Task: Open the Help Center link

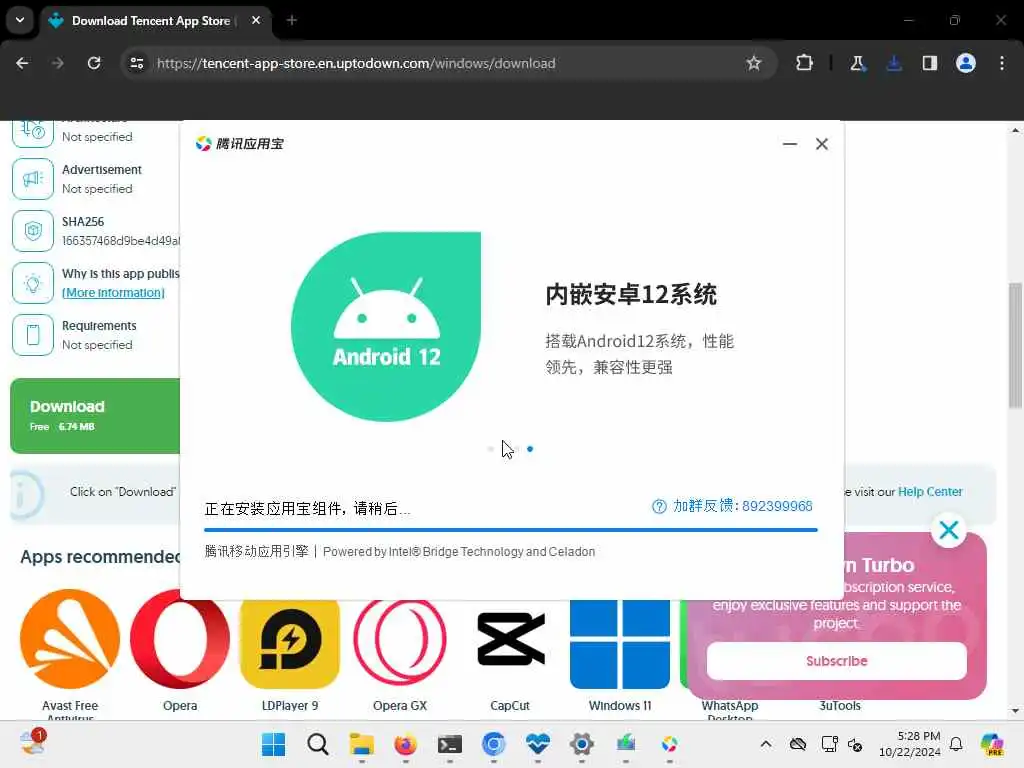Action: coord(930,492)
